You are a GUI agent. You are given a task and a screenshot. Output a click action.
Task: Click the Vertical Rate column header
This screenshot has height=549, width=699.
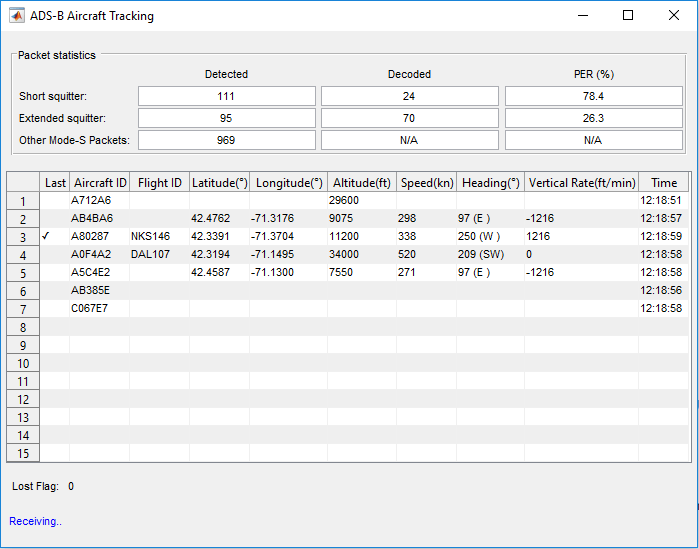(582, 183)
